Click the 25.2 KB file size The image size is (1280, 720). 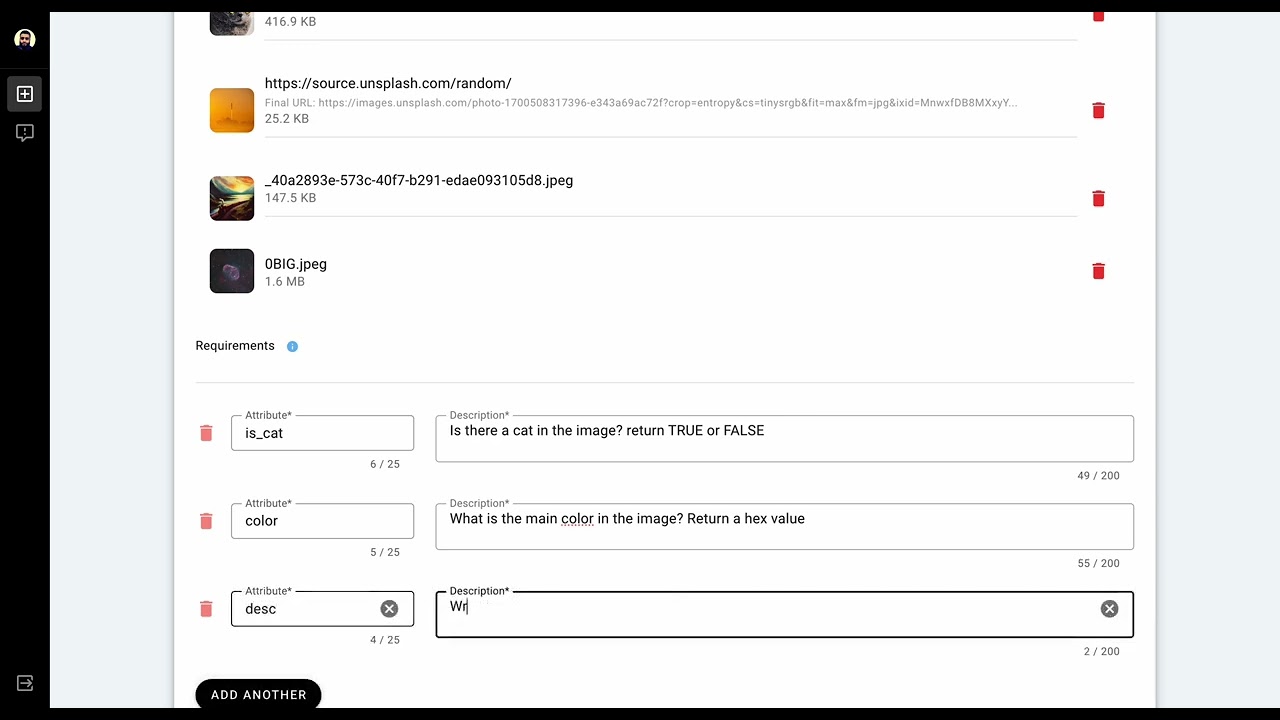[287, 119]
